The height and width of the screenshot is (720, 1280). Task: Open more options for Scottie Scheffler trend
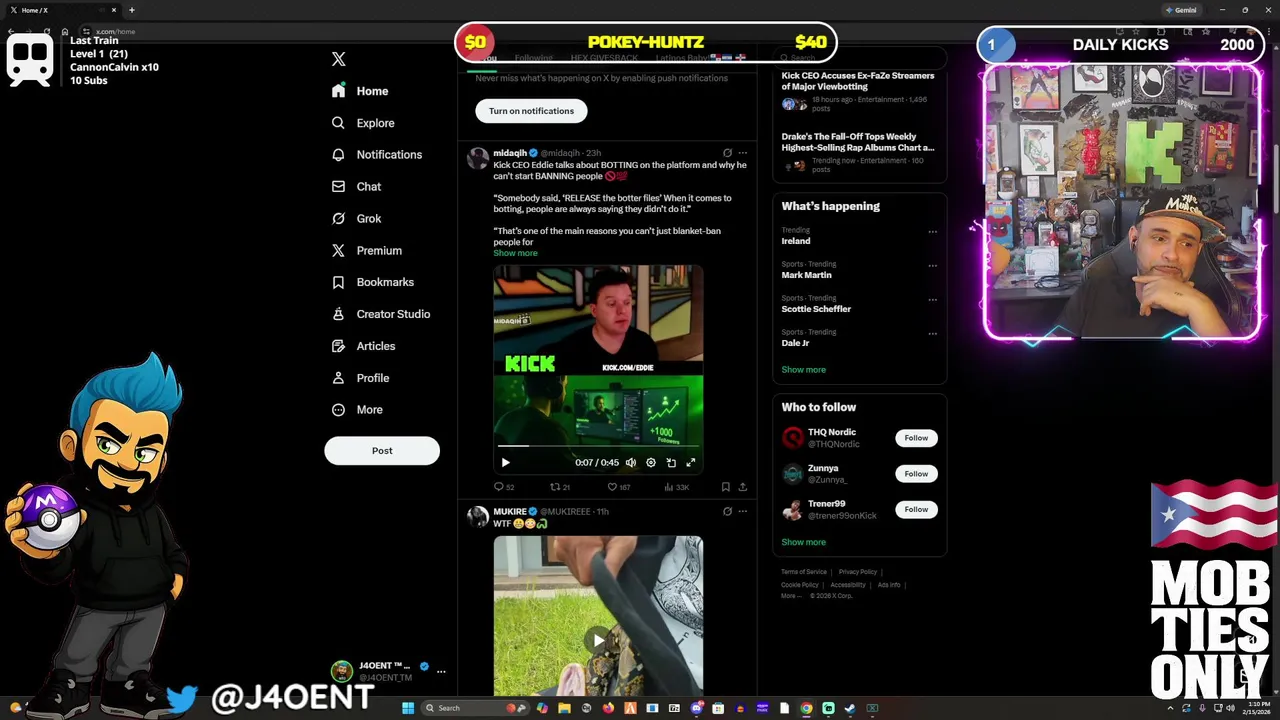click(932, 300)
